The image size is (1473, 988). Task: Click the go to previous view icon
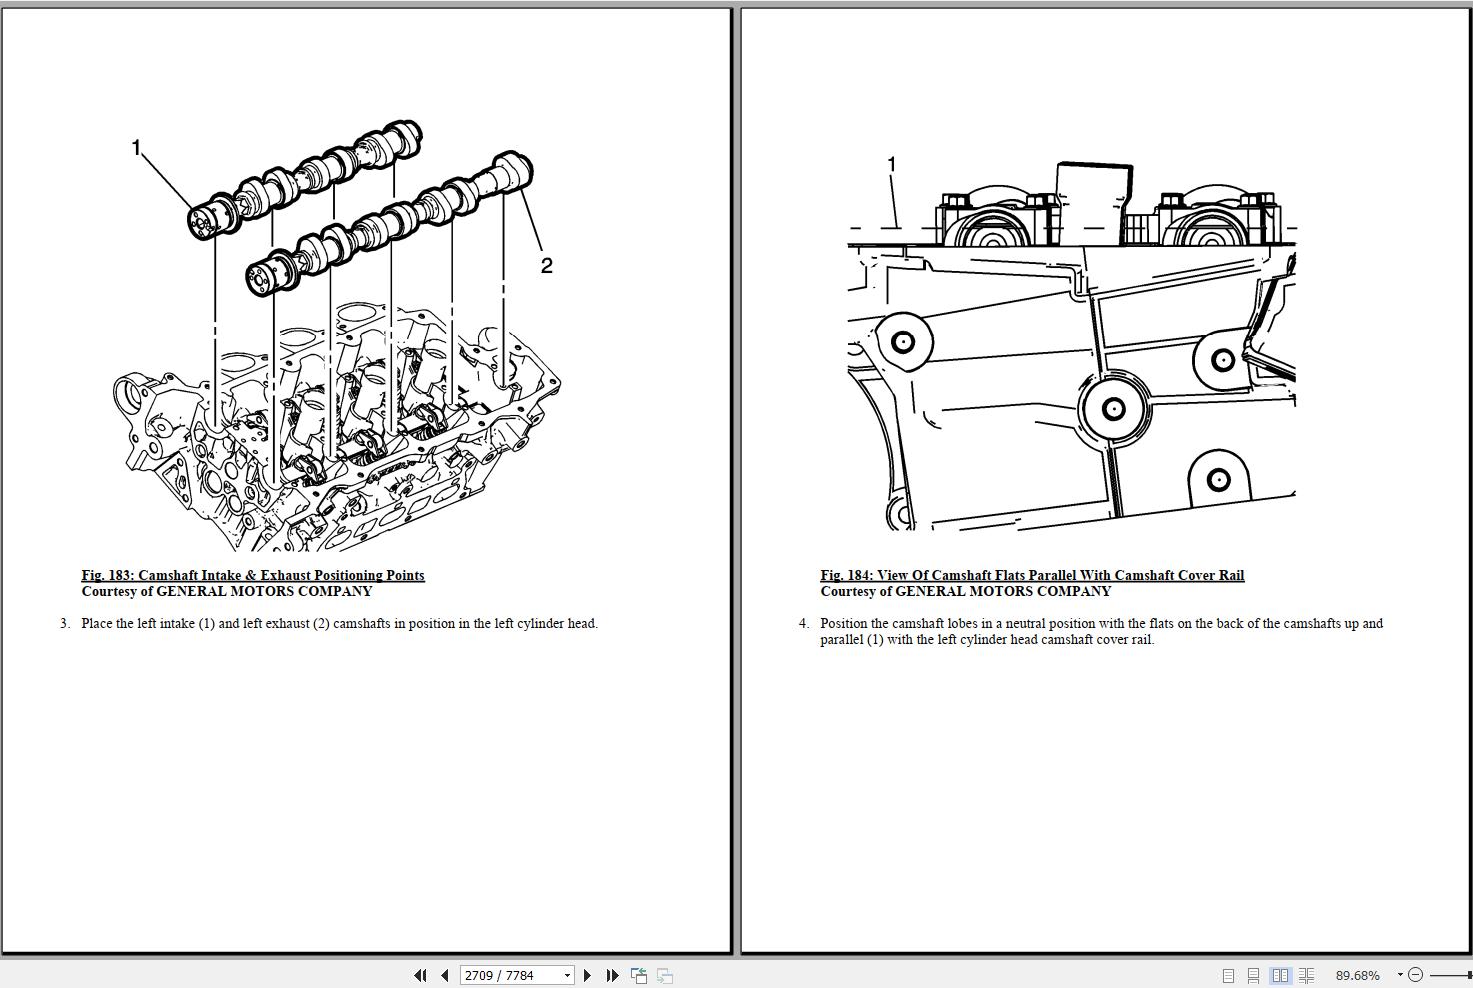pos(639,975)
